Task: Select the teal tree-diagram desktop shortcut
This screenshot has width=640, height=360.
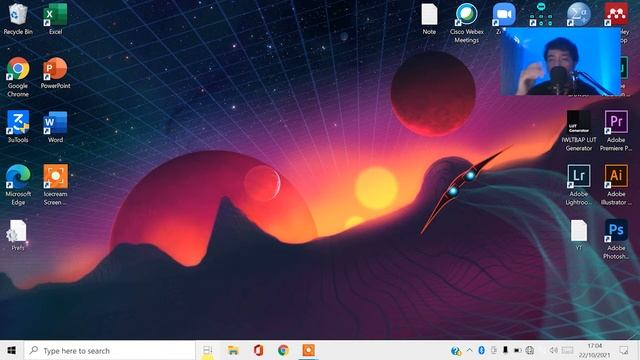Action: click(541, 15)
